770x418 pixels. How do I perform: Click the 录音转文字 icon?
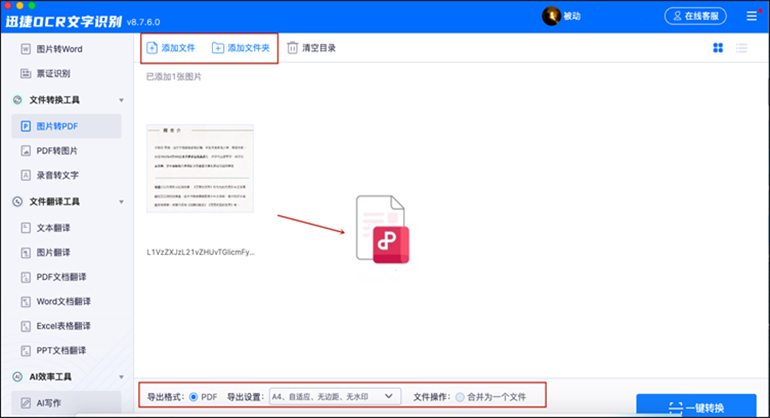point(26,175)
